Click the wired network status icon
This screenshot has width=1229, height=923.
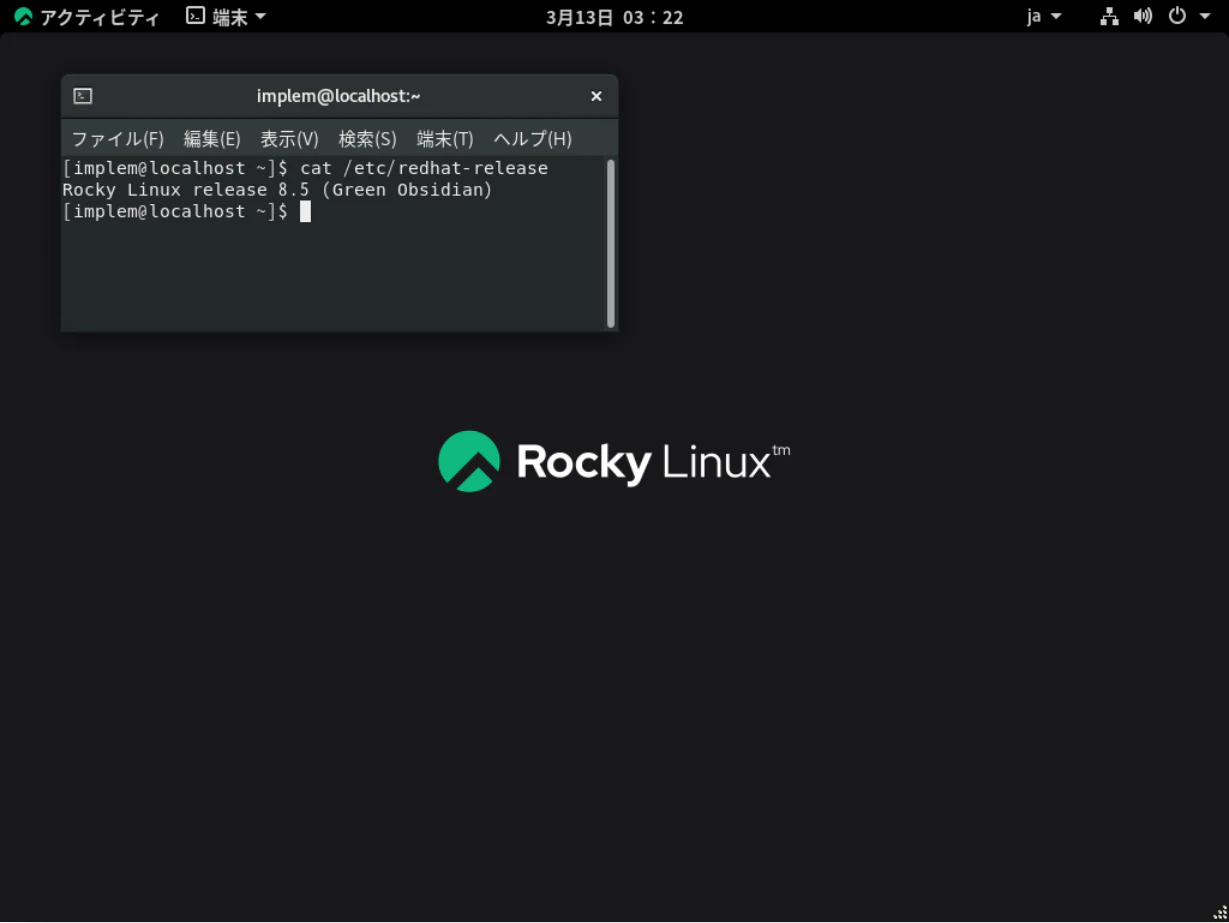pyautogui.click(x=1110, y=17)
